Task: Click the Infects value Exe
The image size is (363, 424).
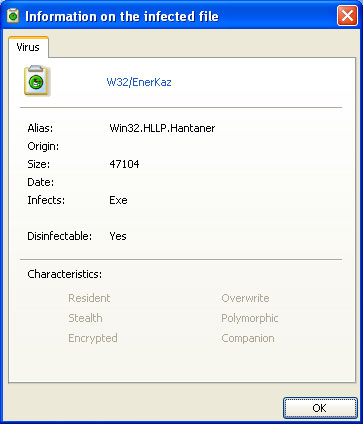Action: 118,200
